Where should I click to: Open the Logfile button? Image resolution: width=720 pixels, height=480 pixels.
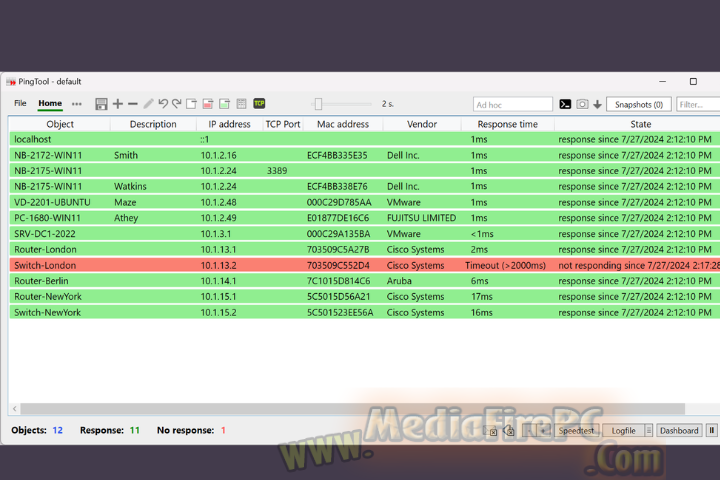623,430
